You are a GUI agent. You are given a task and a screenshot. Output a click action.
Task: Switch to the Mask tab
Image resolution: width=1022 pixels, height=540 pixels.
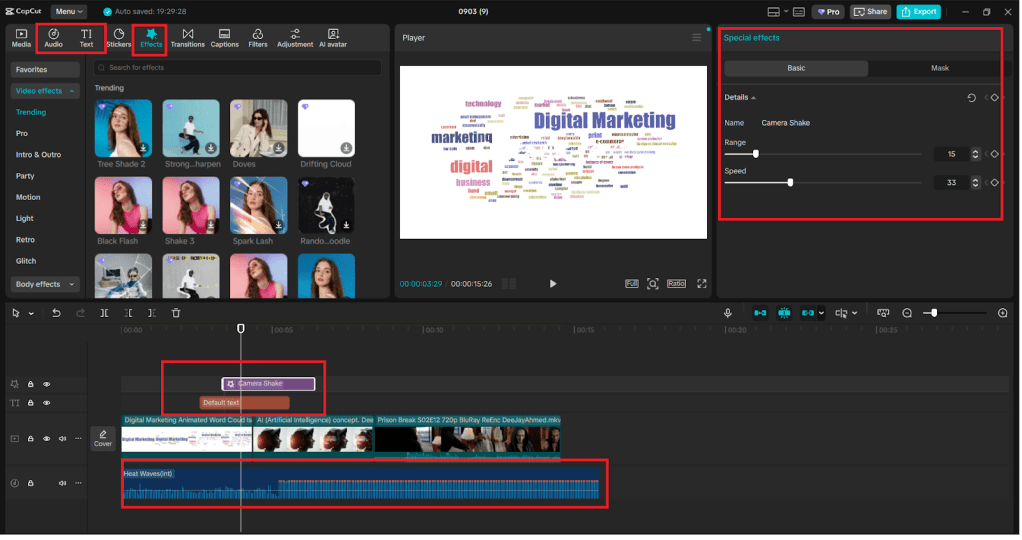point(939,68)
